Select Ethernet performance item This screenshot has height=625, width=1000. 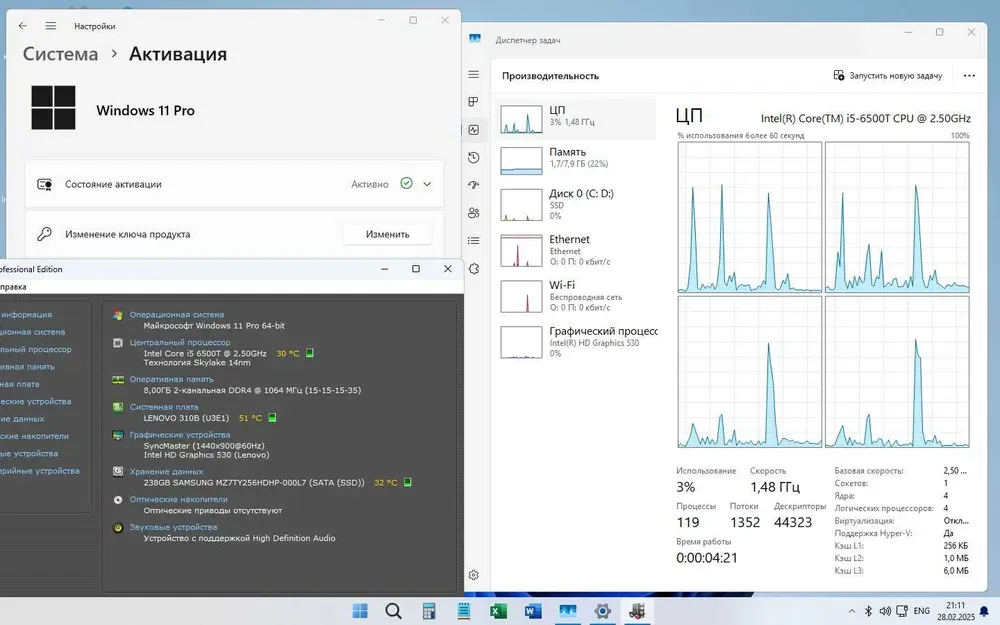click(x=577, y=250)
